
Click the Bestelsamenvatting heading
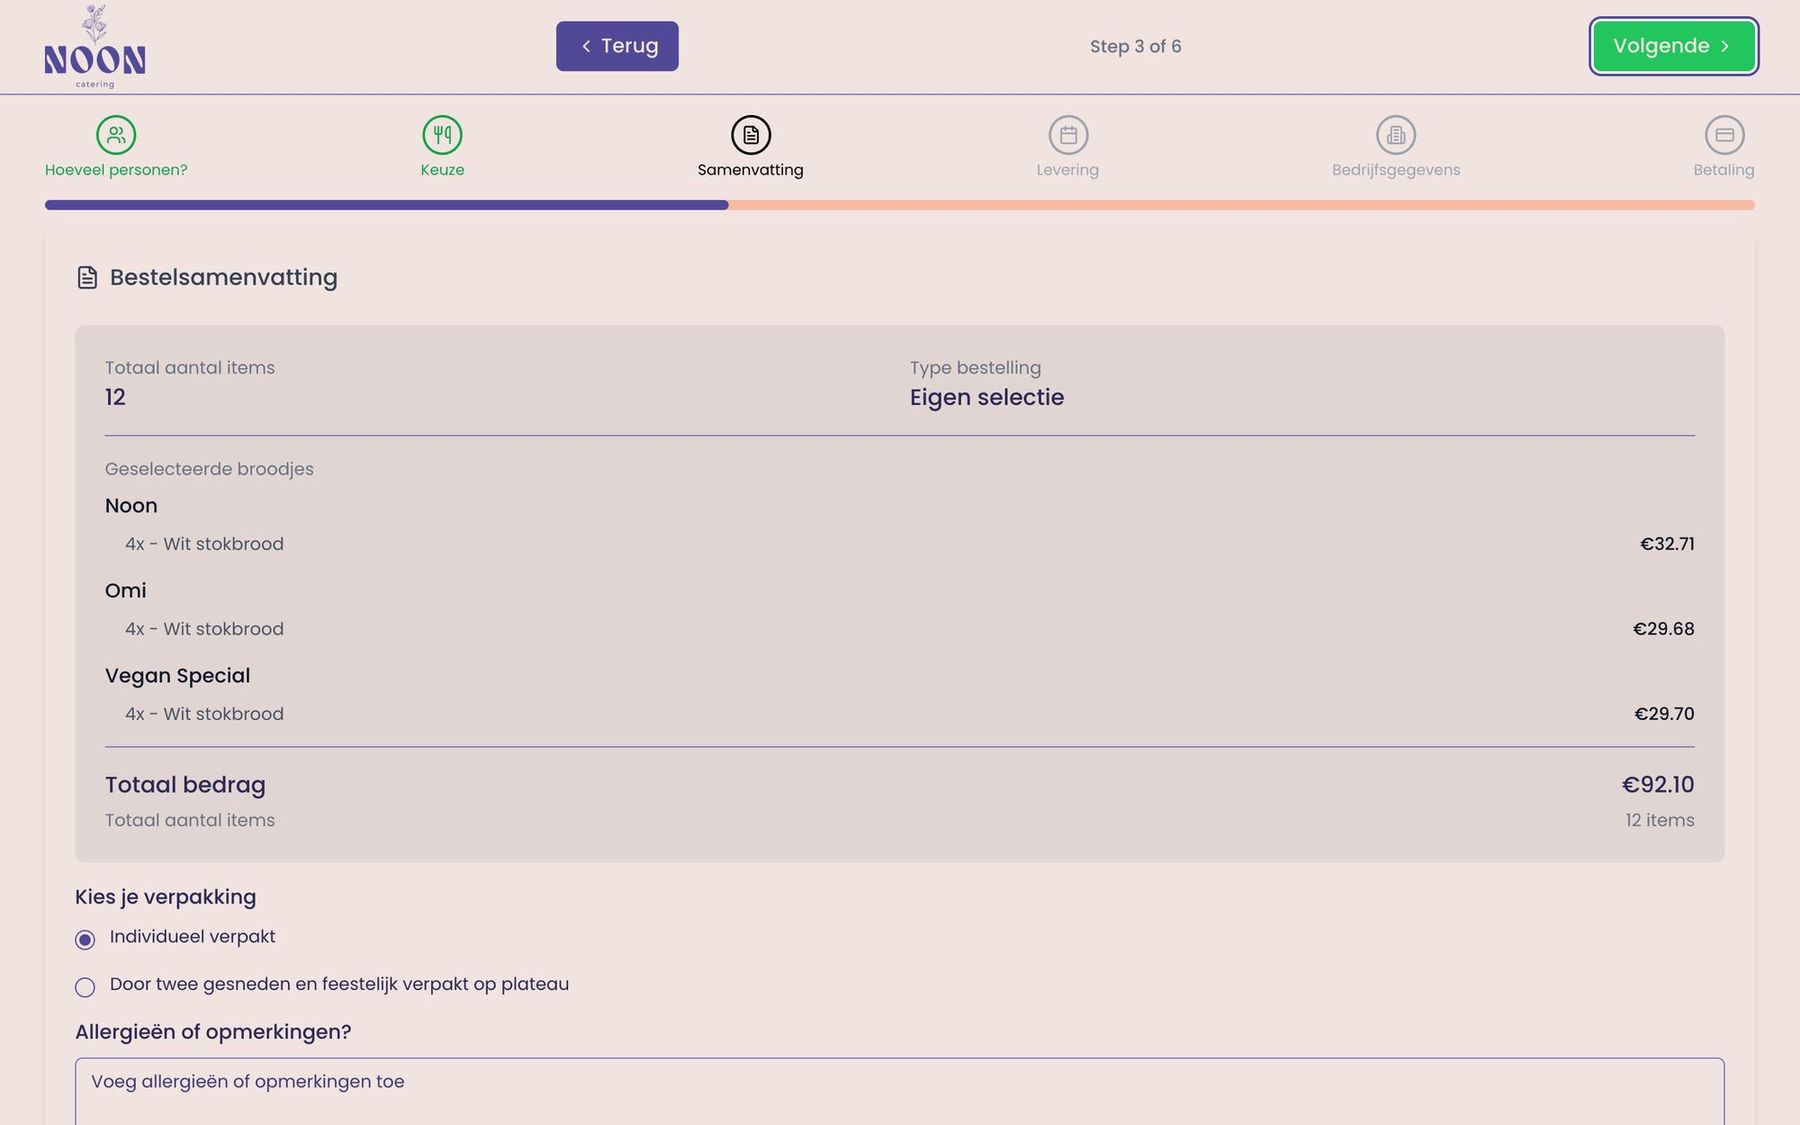[x=224, y=278]
